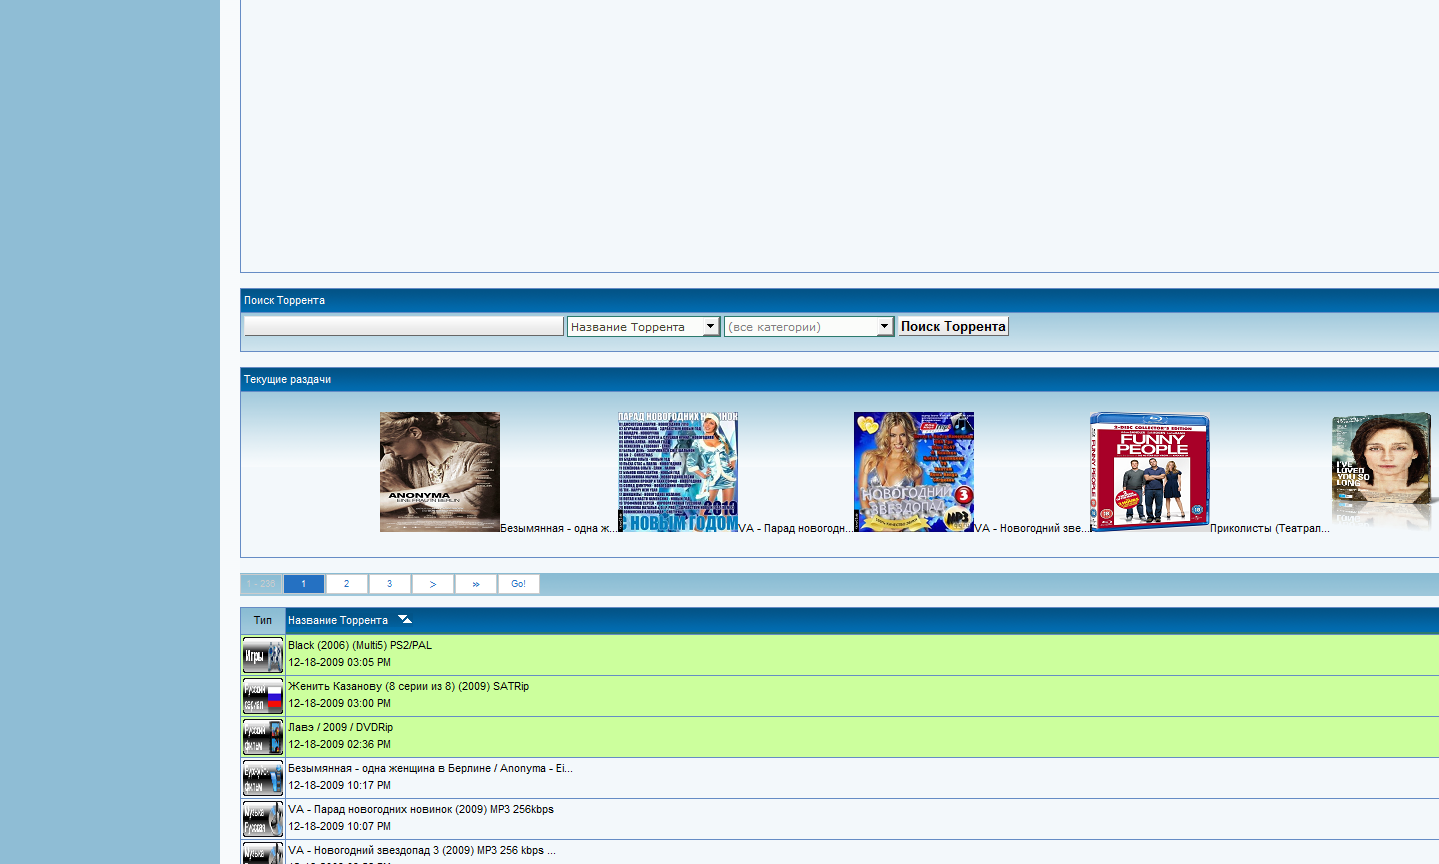Viewport: 1439px width, 864px height.
Task: Open the I've Loved You So Long poster
Action: tap(1385, 472)
